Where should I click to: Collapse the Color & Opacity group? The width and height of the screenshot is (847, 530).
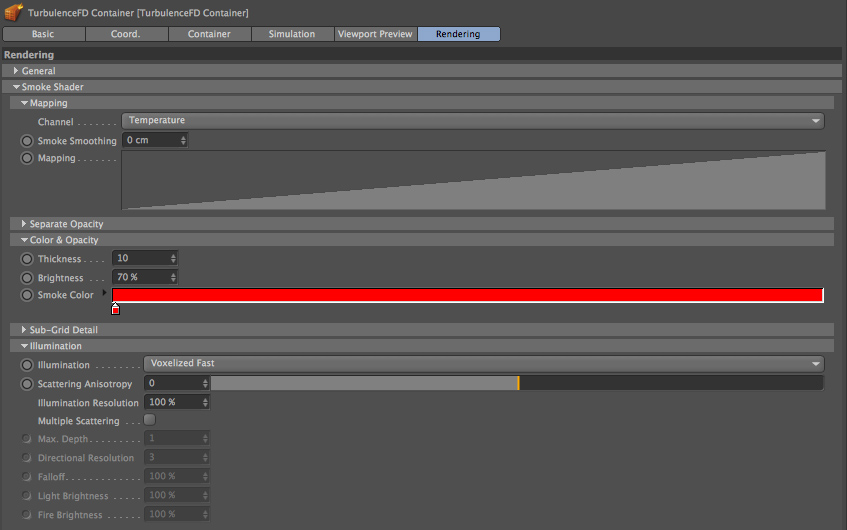coord(24,240)
